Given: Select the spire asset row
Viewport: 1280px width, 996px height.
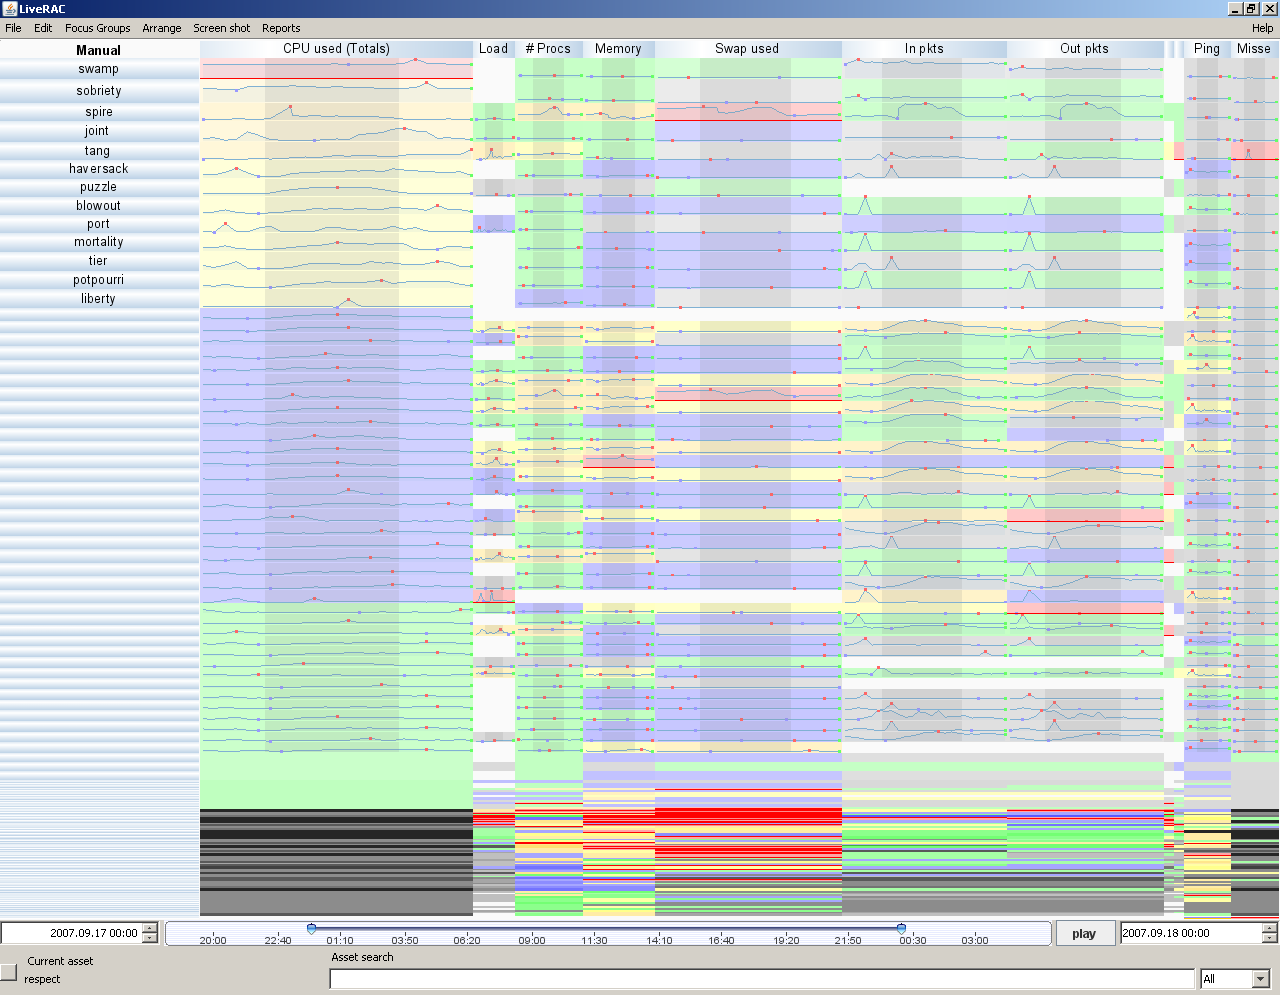Looking at the screenshot, I should [99, 112].
